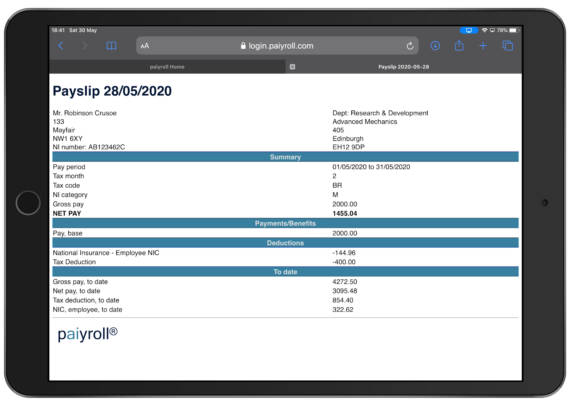Image resolution: width=569 pixels, height=400 pixels.
Task: Select the name Mr. Robinson Crusoe
Action: pyautogui.click(x=85, y=113)
